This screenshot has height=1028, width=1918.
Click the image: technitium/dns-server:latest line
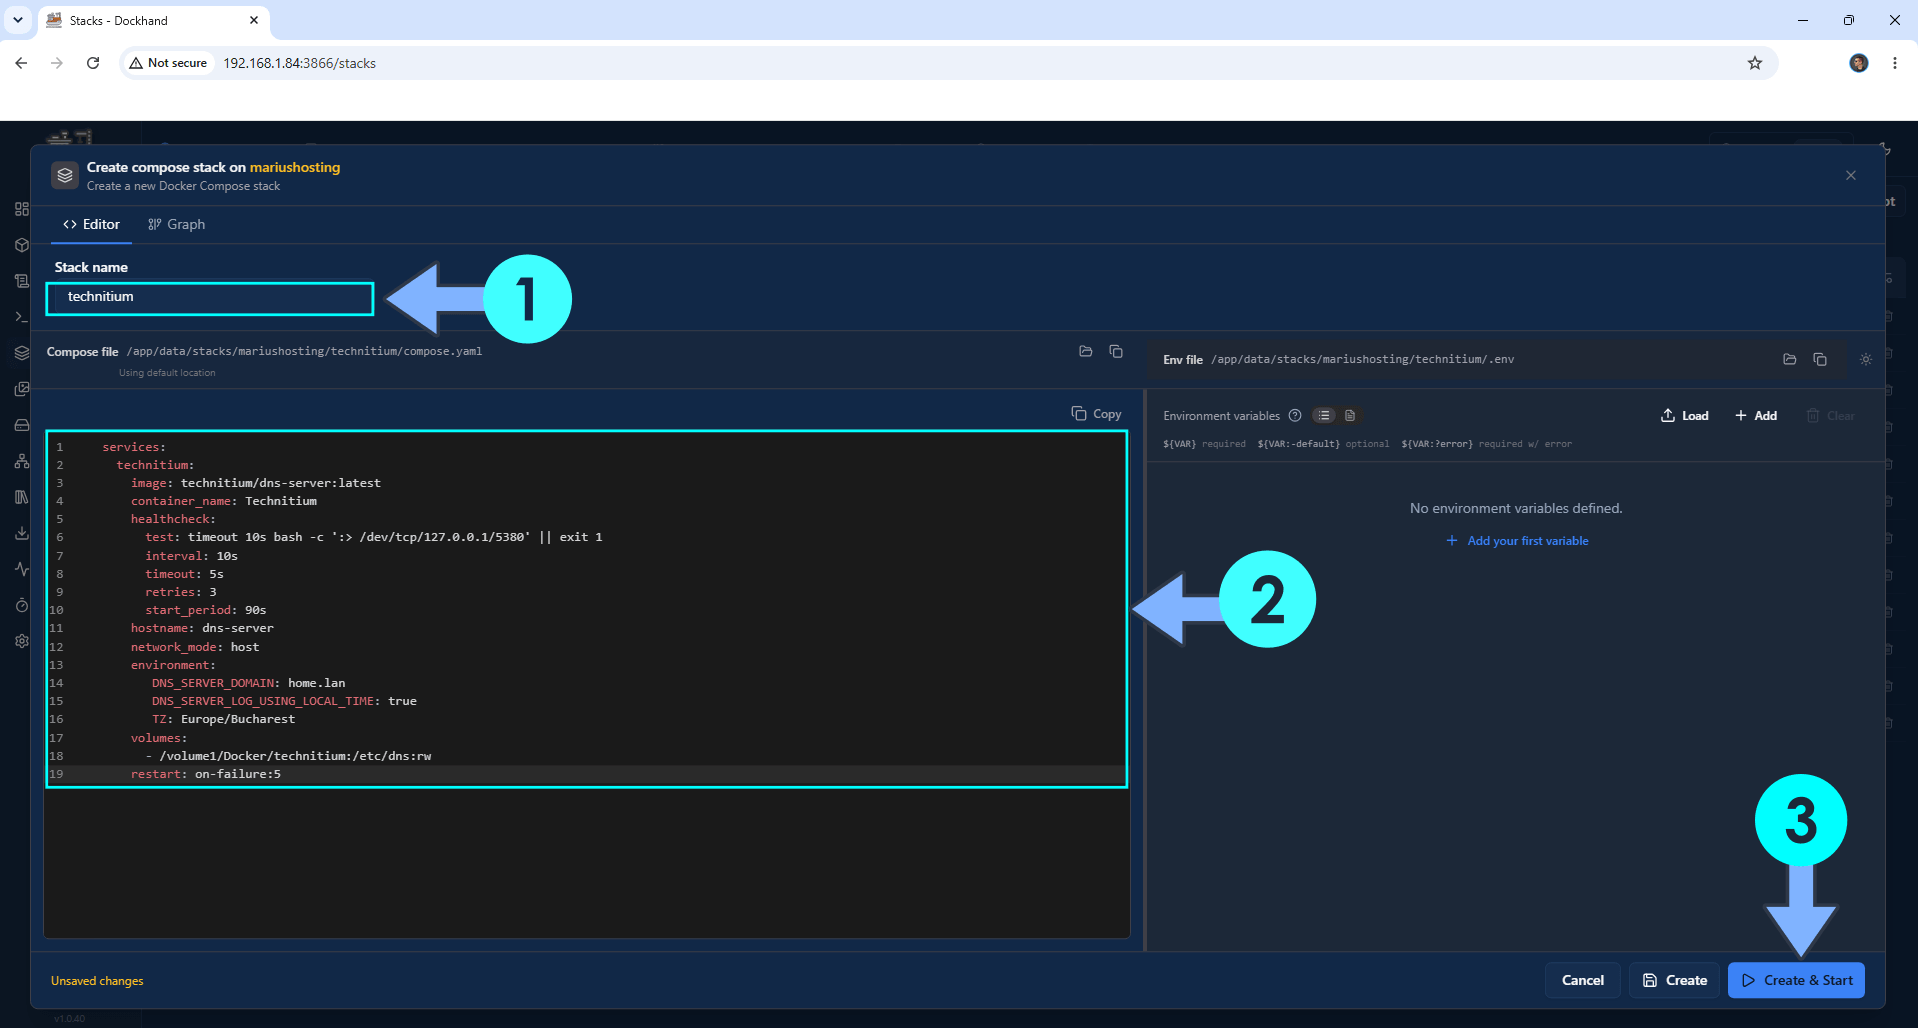pyautogui.click(x=256, y=483)
